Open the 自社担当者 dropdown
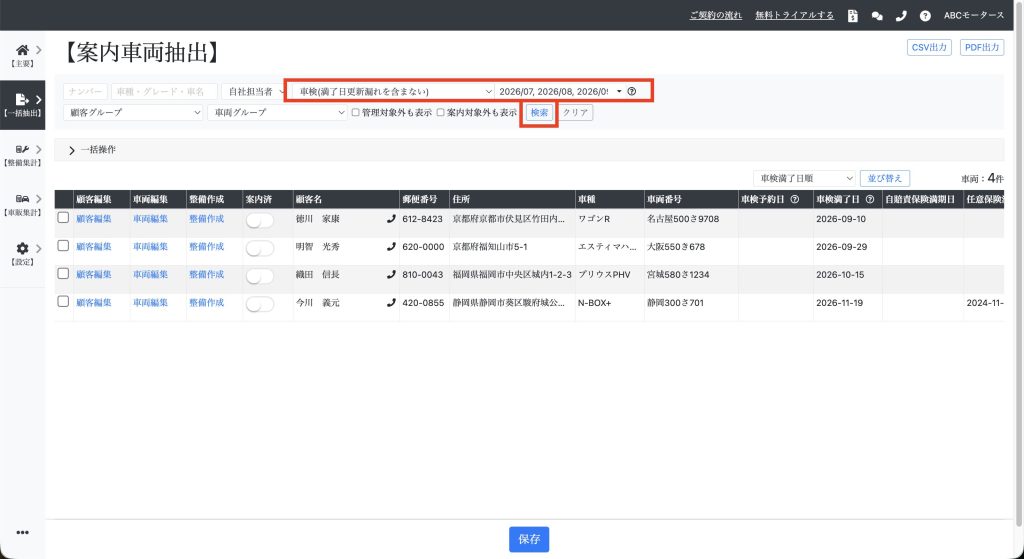 point(254,91)
